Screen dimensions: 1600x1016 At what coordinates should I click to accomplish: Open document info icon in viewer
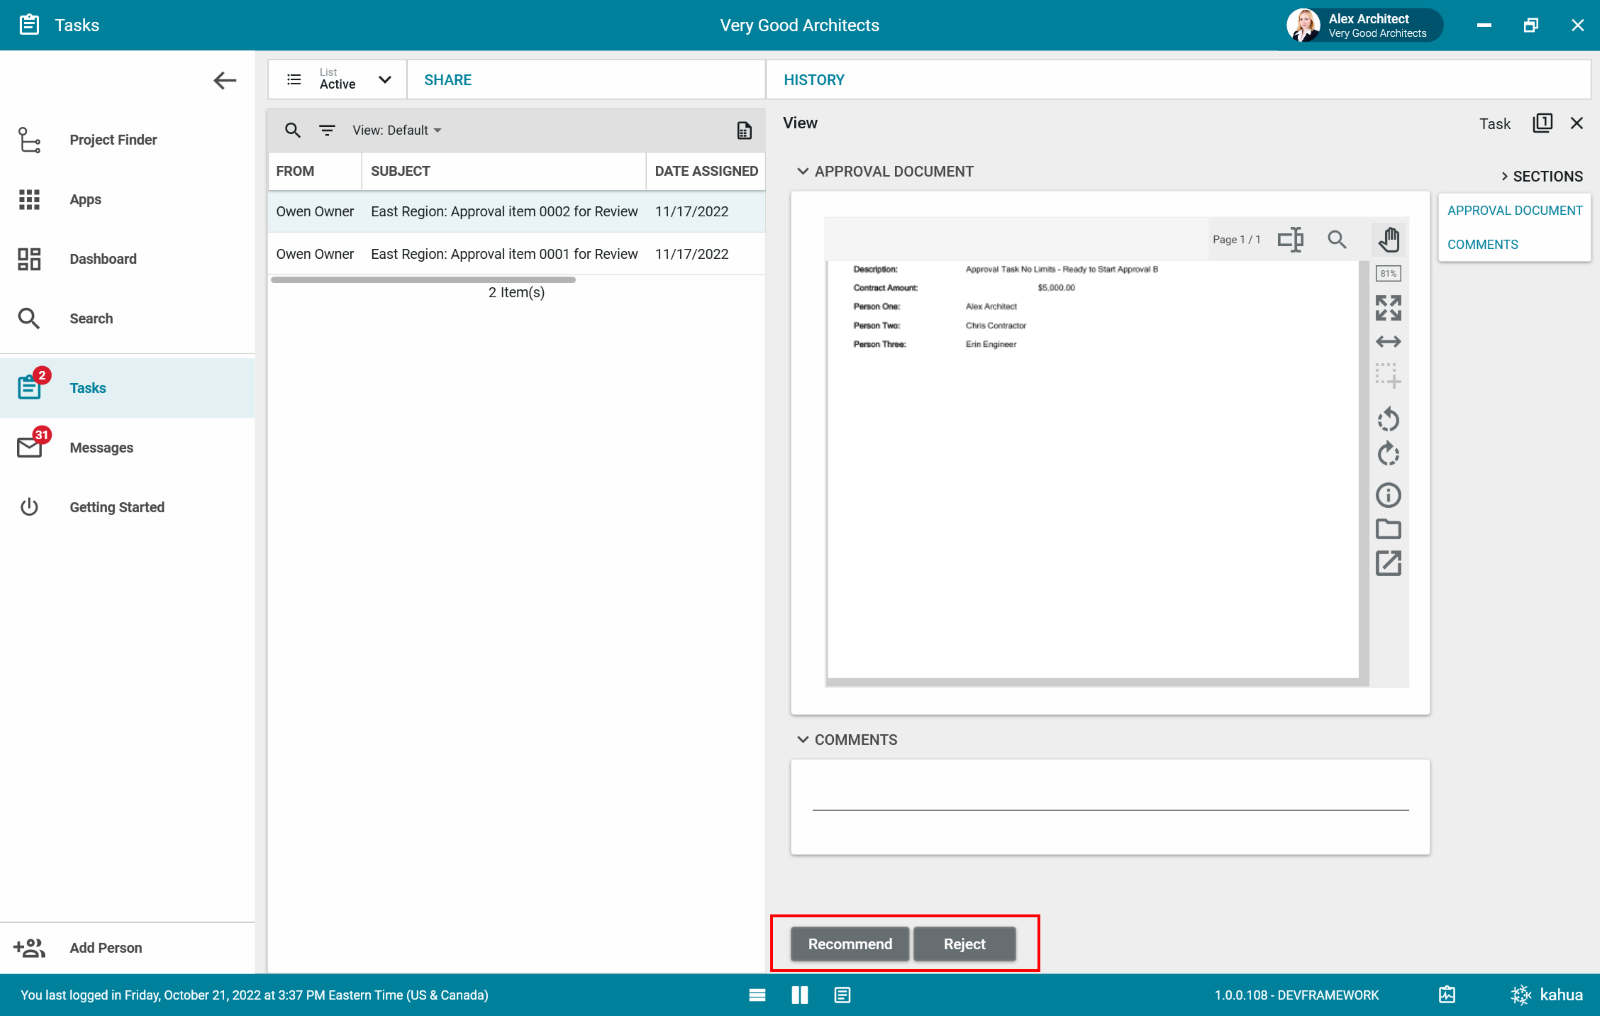(x=1388, y=495)
